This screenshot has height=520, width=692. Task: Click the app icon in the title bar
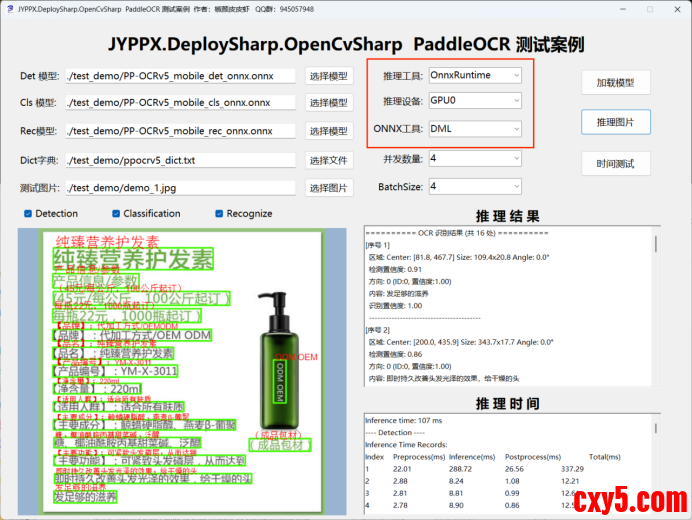tap(10, 9)
